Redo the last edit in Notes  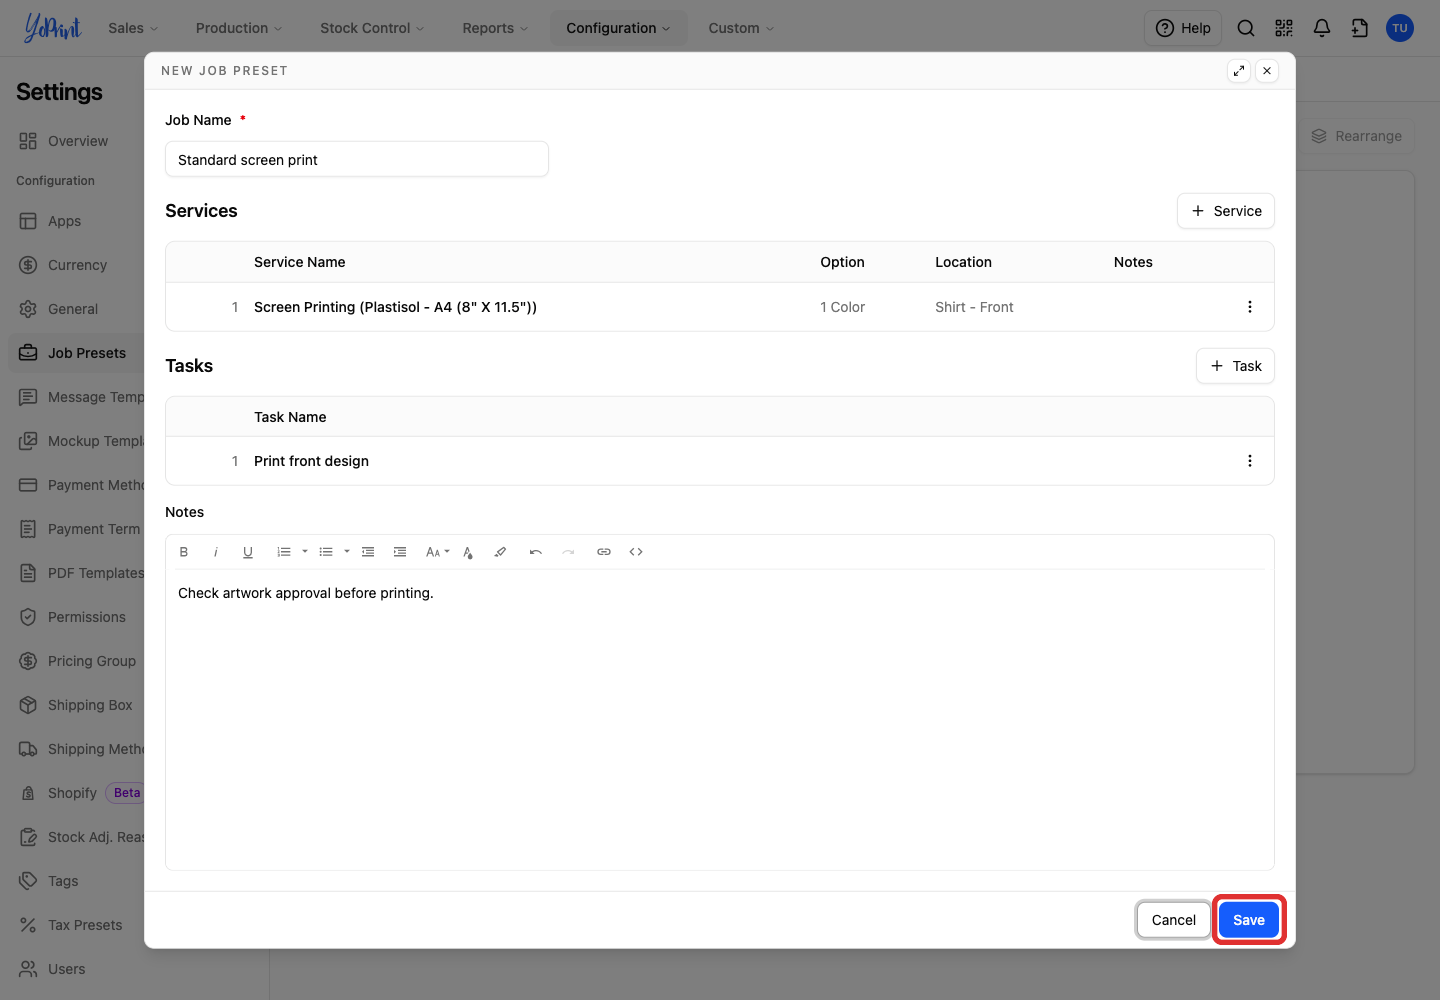coord(568,552)
